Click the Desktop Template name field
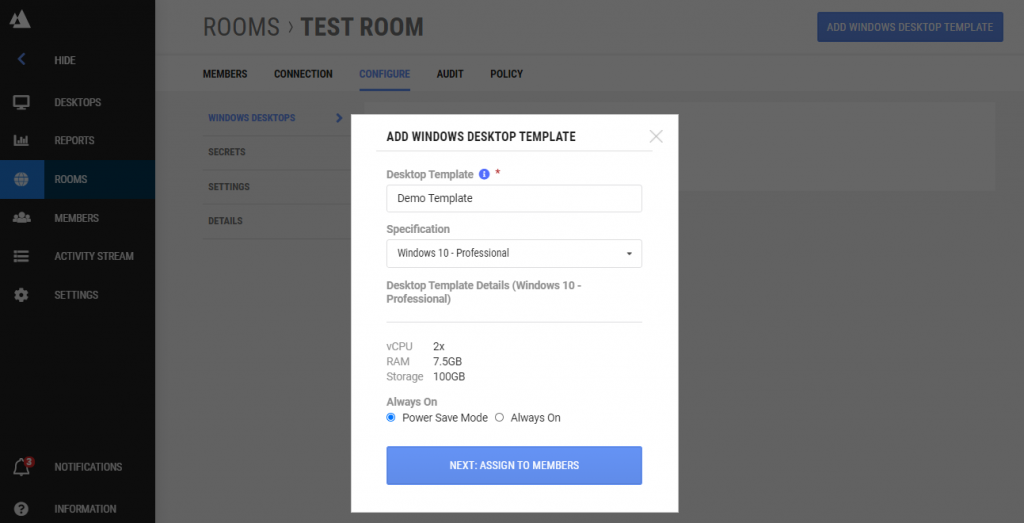 coord(514,198)
